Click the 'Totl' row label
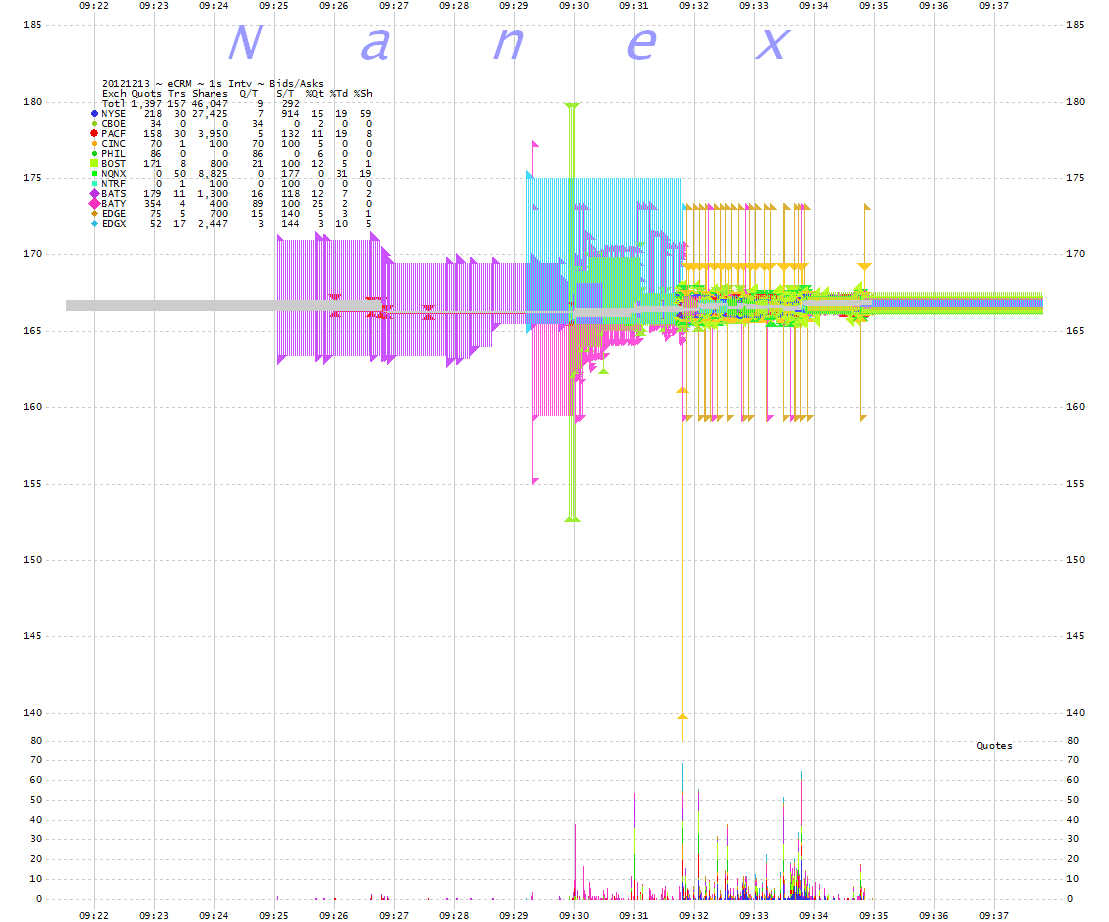Screen dimensions: 1109x922 click(x=113, y=104)
